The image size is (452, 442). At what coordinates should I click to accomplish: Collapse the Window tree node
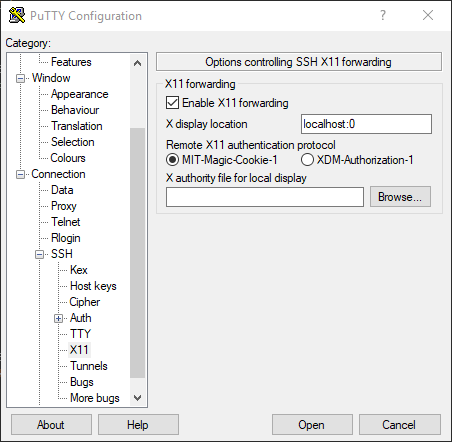tap(20, 79)
